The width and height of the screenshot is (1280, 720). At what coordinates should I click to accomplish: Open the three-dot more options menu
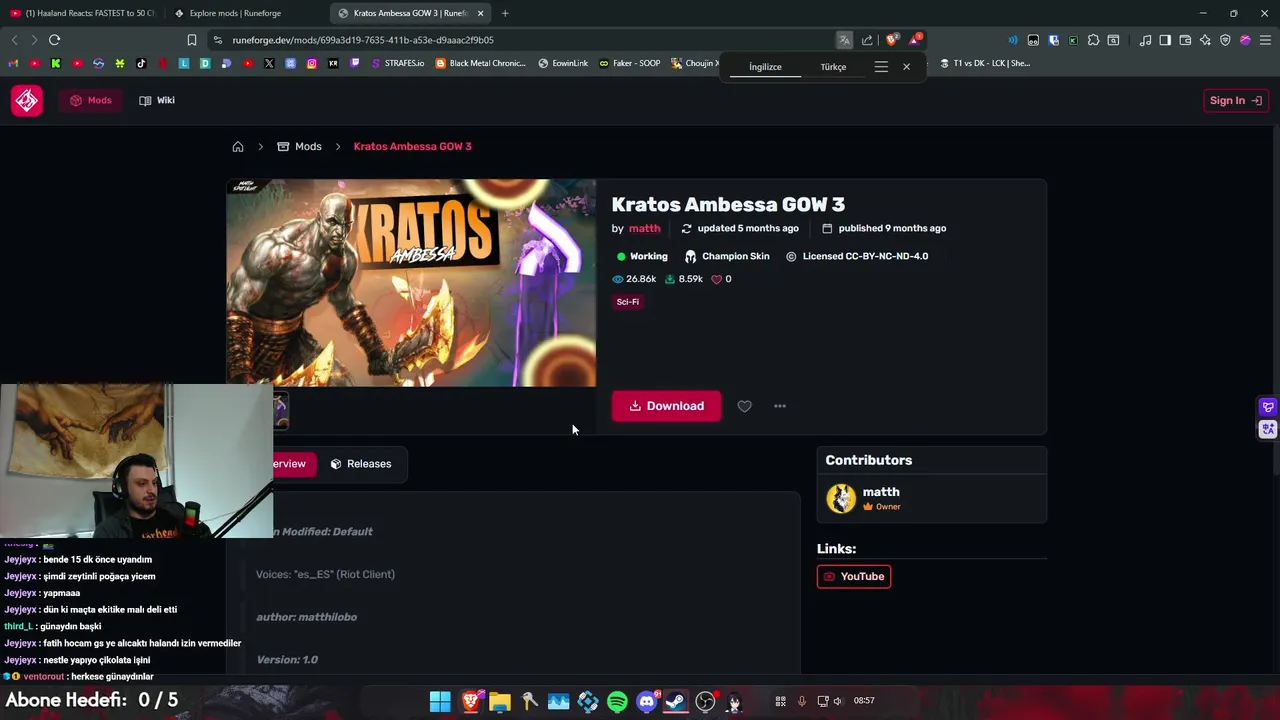780,406
